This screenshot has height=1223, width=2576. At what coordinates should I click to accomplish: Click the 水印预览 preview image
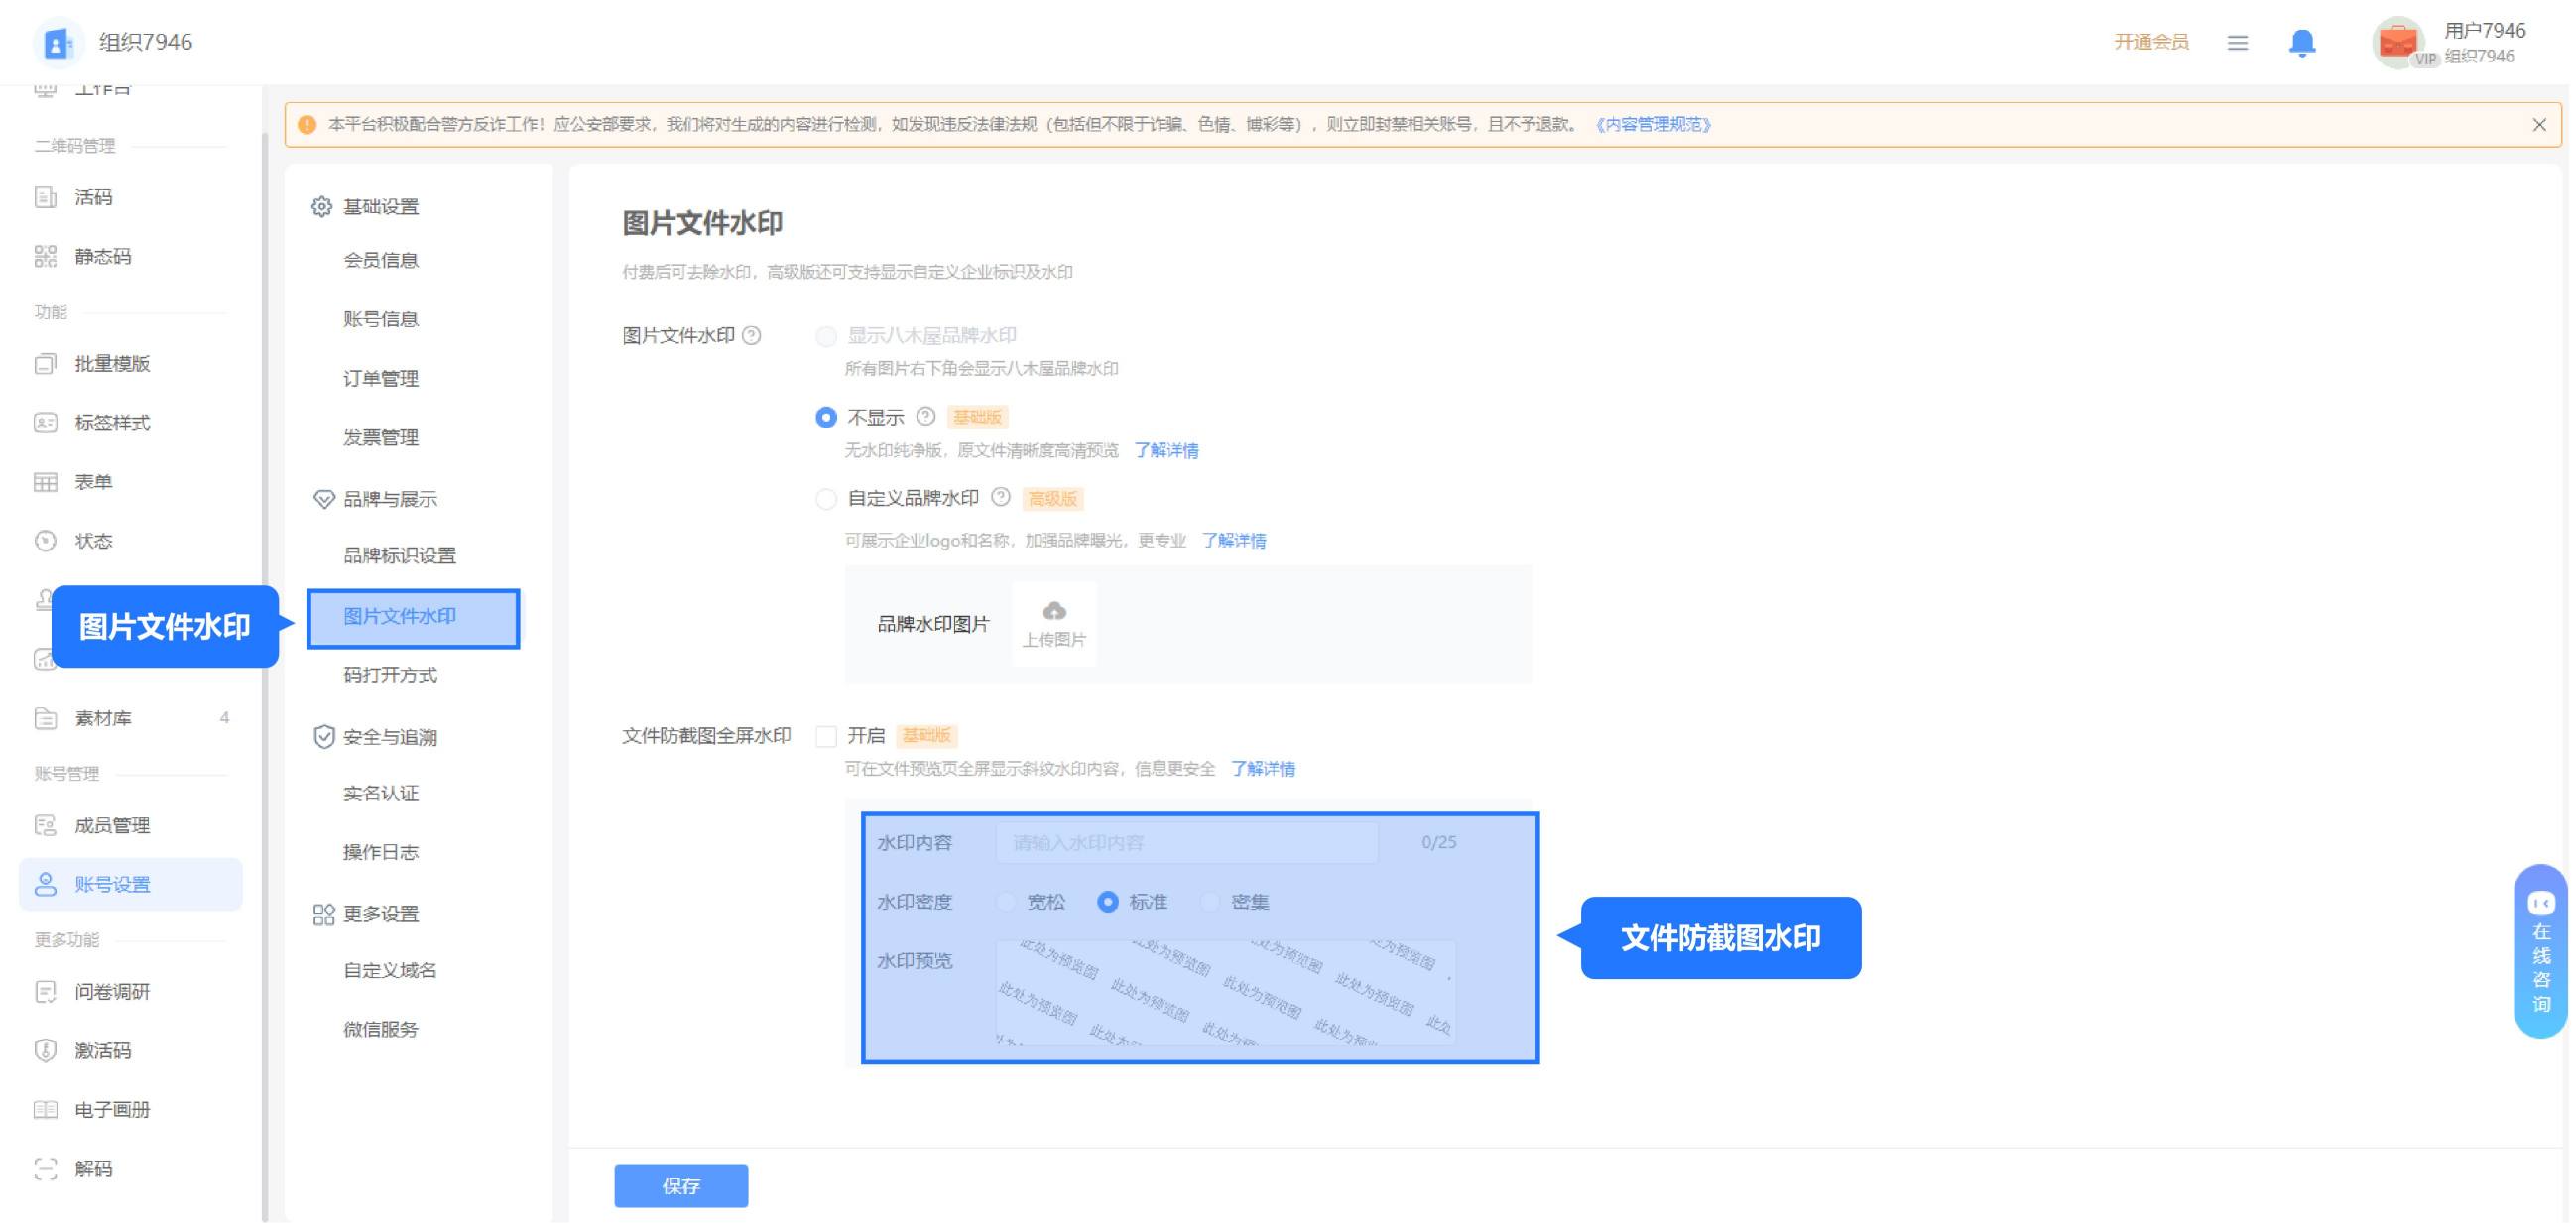pyautogui.click(x=1226, y=992)
